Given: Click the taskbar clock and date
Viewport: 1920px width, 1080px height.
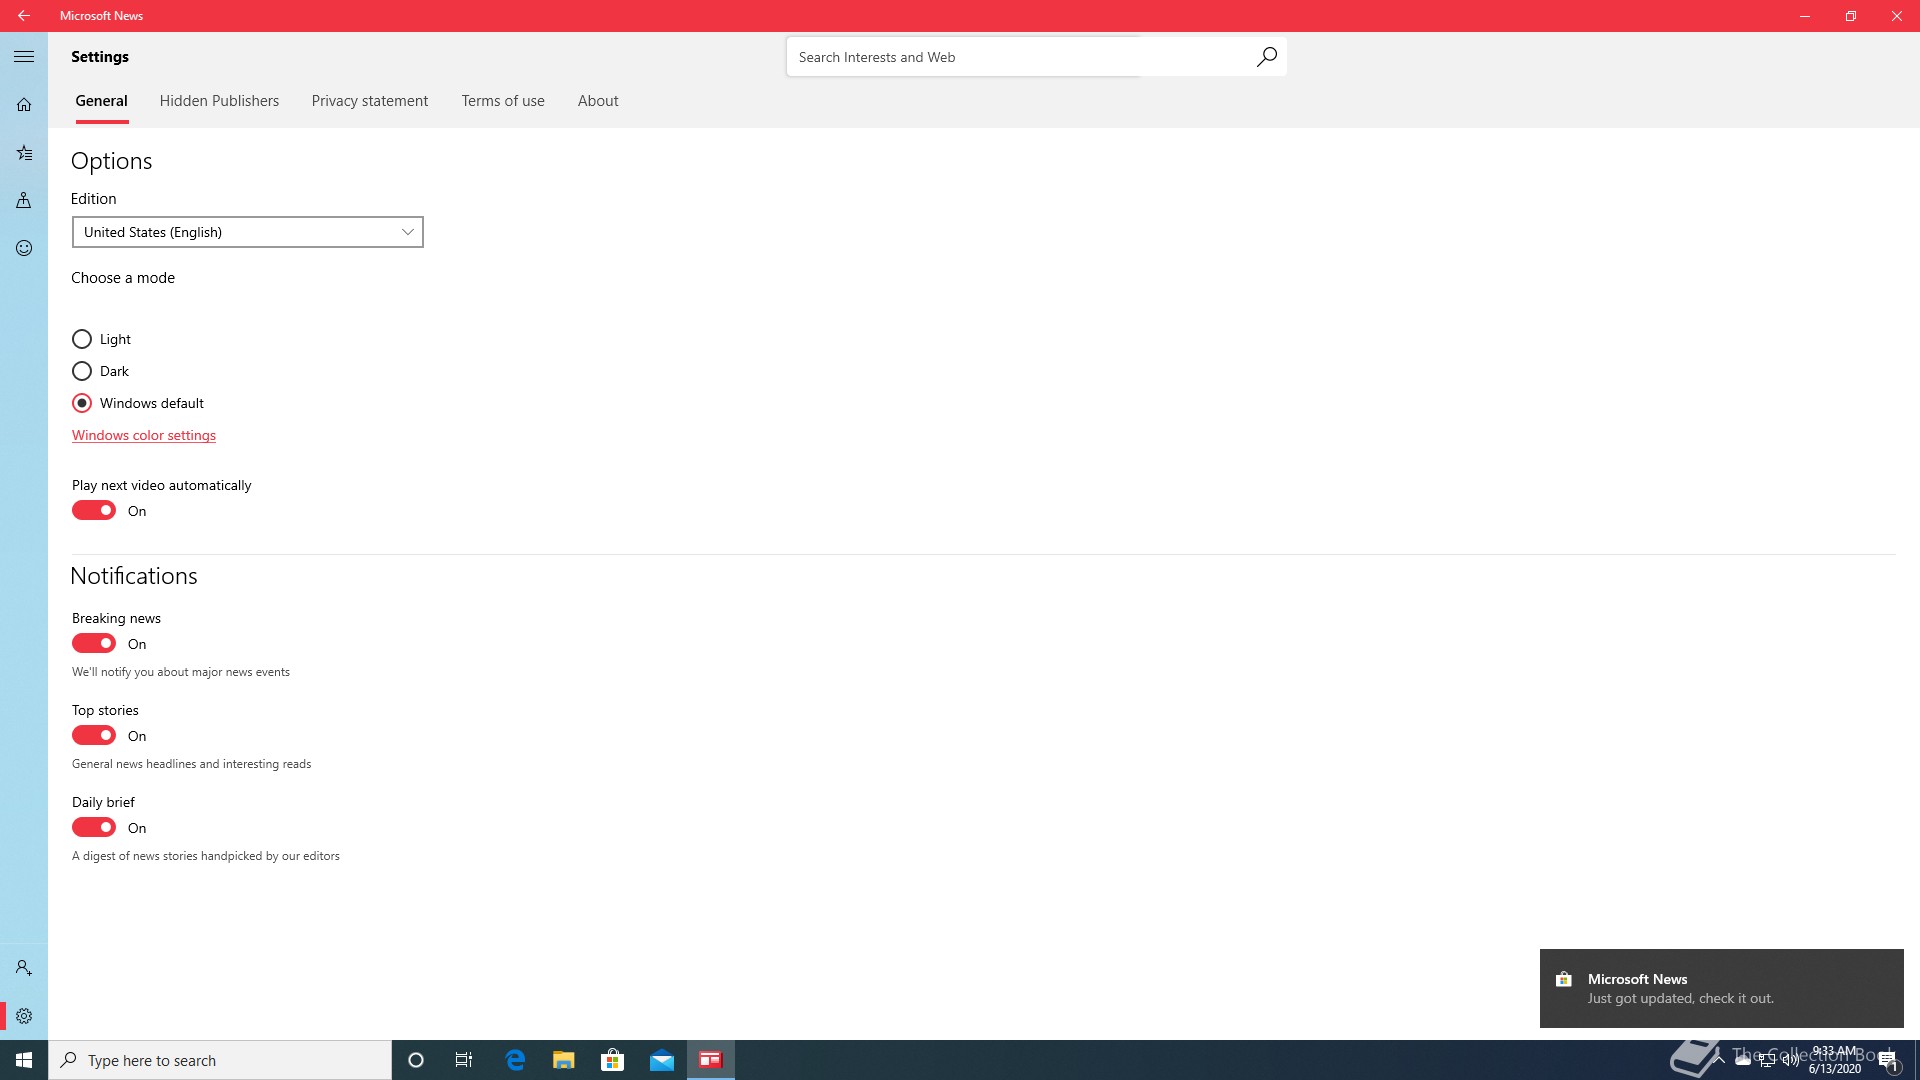Looking at the screenshot, I should click(x=1835, y=1060).
